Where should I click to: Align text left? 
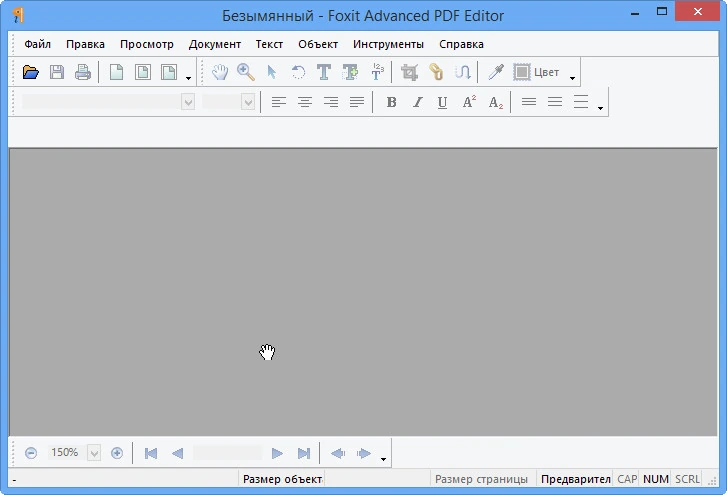(279, 102)
